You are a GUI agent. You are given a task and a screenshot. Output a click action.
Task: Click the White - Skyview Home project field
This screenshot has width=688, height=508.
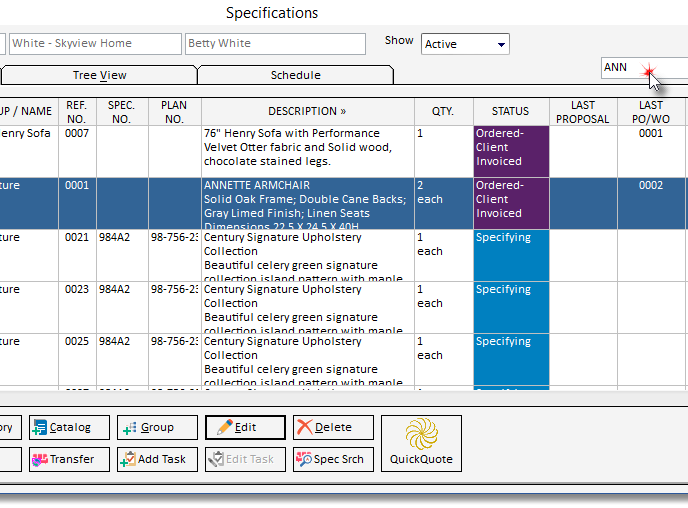click(95, 44)
